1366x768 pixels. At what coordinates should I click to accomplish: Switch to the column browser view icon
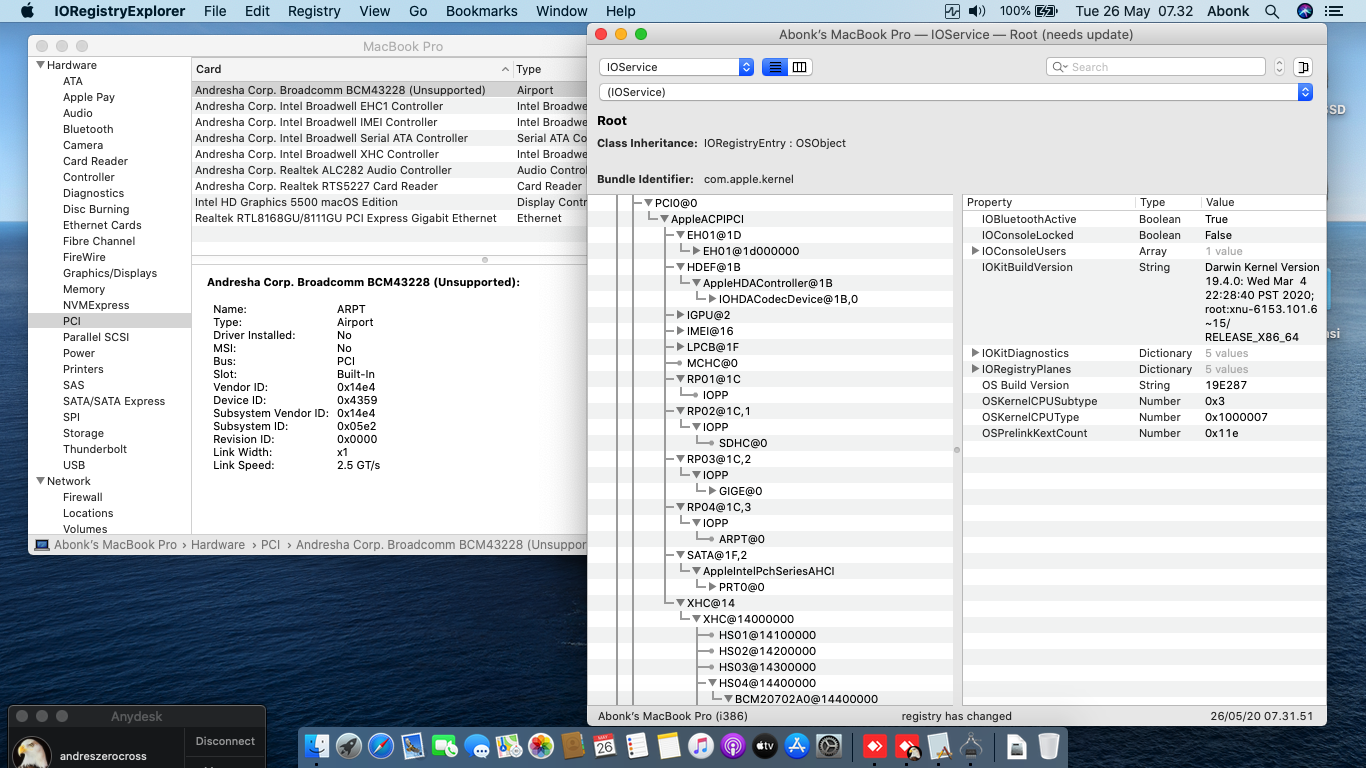[799, 67]
